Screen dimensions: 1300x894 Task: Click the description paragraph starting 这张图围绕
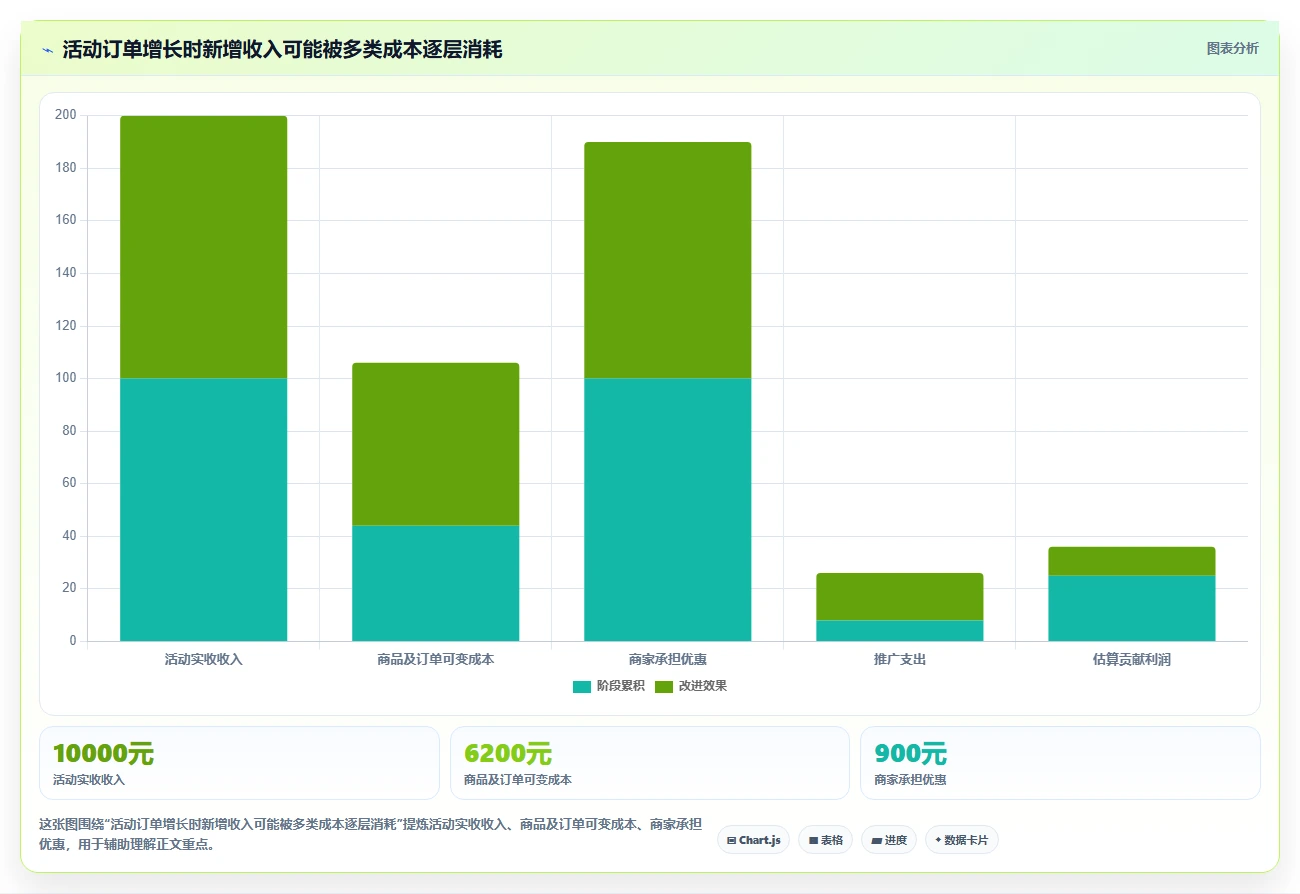pos(370,834)
